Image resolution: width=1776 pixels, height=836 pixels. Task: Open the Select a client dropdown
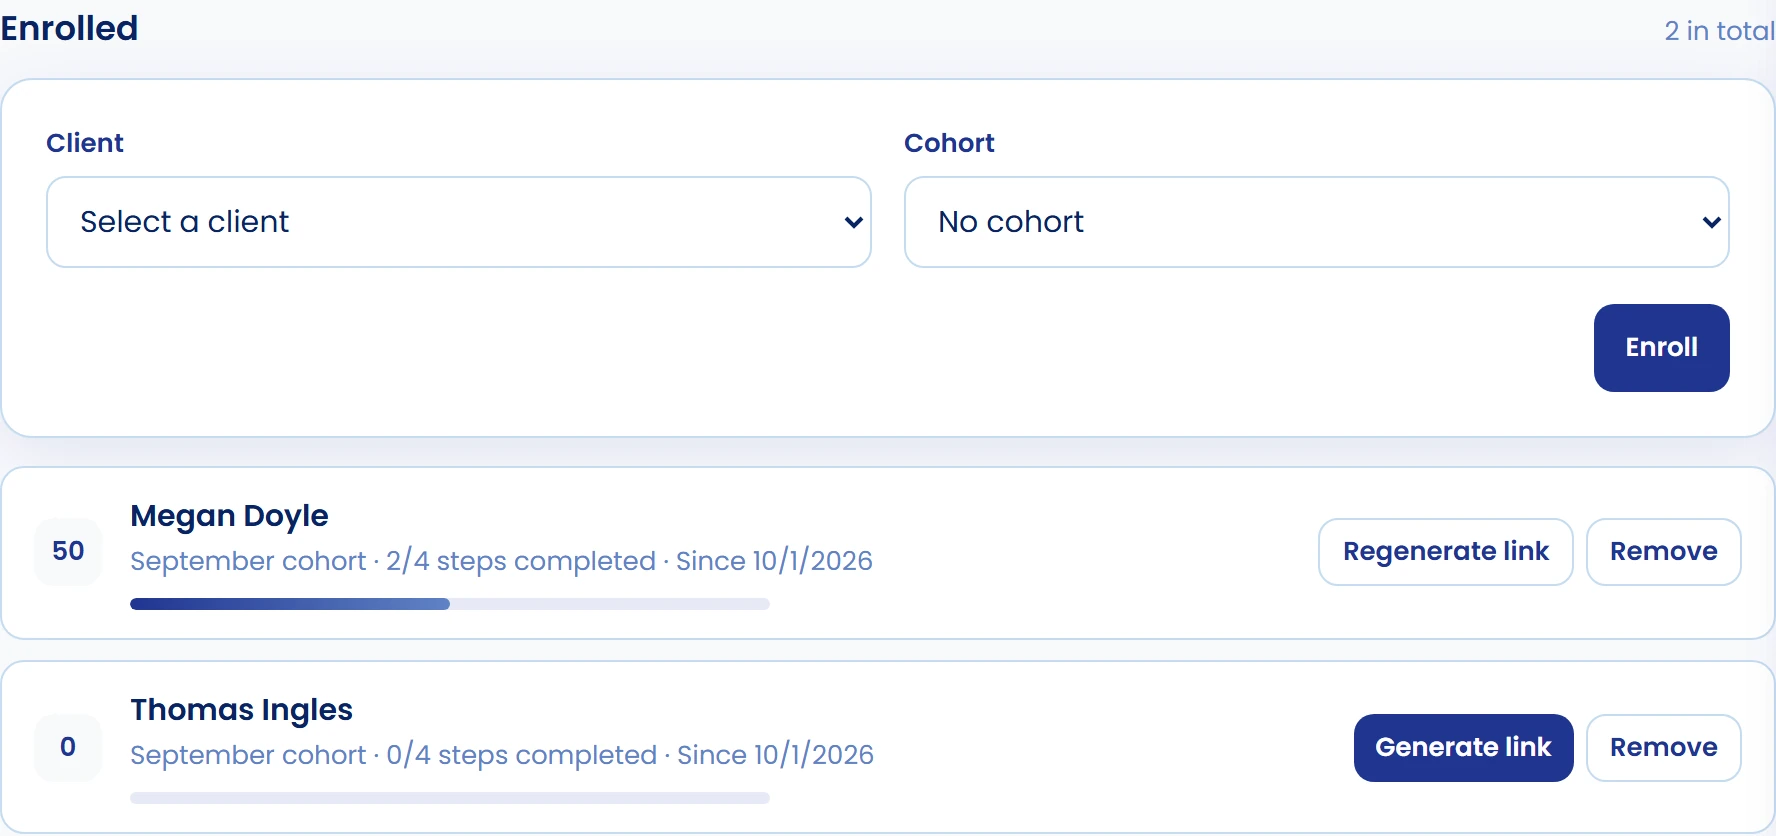(459, 222)
